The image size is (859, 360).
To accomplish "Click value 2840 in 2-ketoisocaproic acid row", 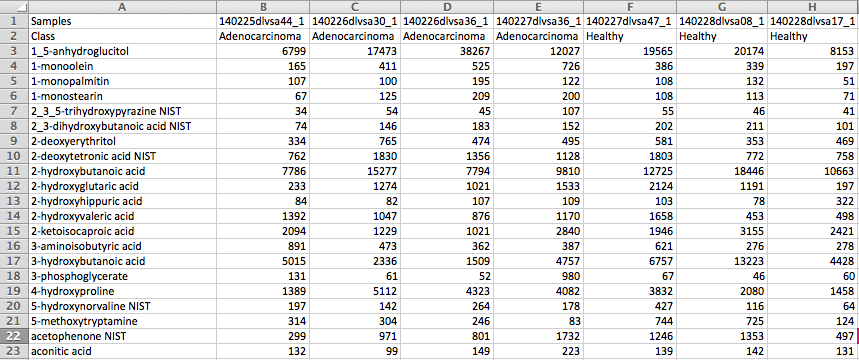I will pyautogui.click(x=539, y=231).
